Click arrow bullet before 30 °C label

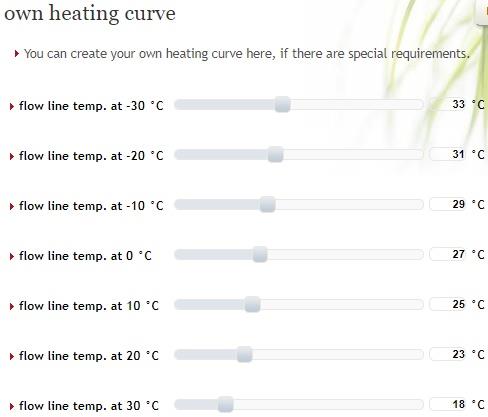[12, 406]
